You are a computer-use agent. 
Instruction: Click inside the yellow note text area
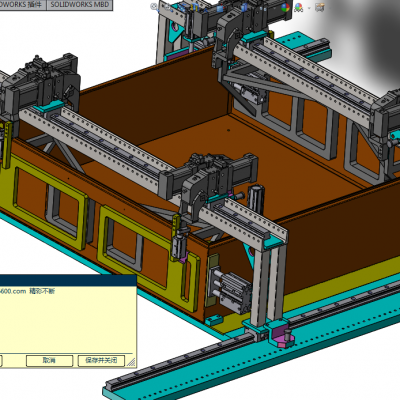(x=68, y=320)
